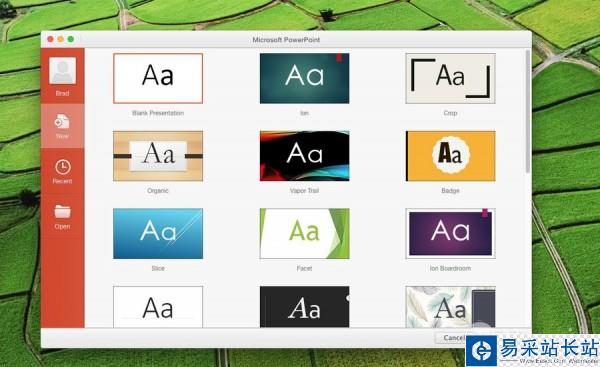Click the 'Blank Presentation' label text

point(158,113)
